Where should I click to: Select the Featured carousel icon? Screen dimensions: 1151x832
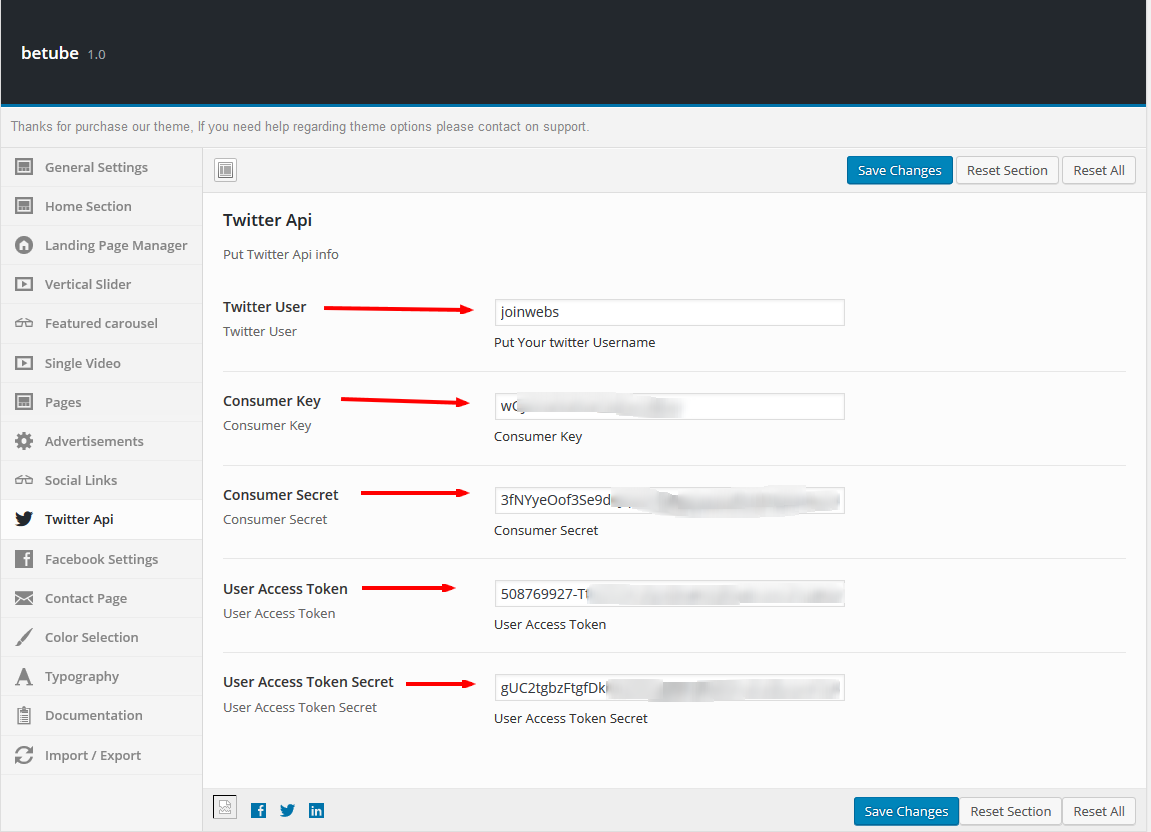click(x=24, y=323)
